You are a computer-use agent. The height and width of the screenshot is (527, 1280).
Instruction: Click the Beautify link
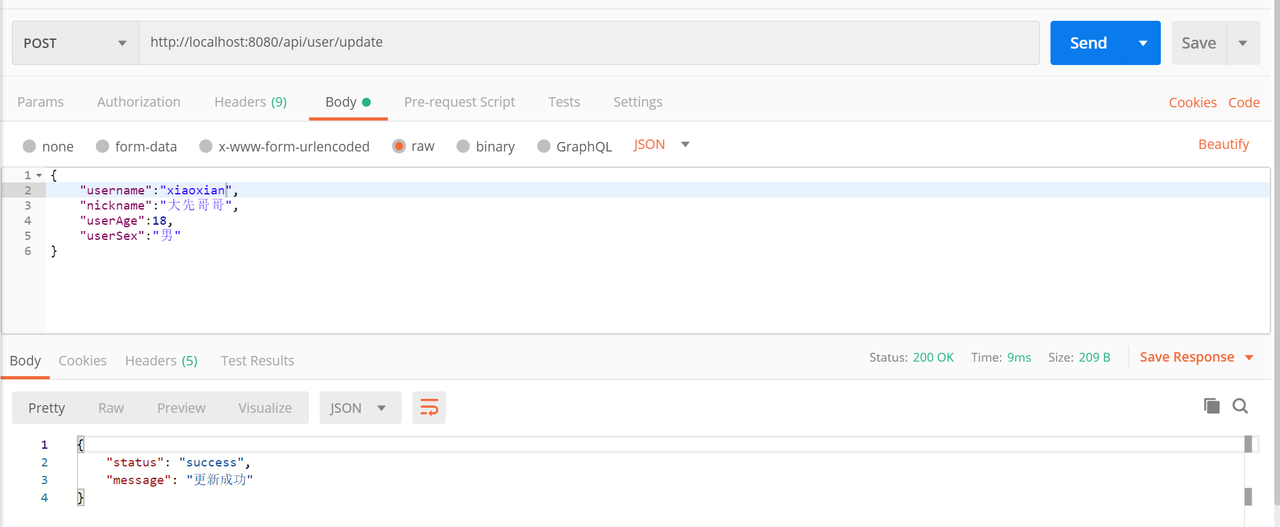(1223, 144)
